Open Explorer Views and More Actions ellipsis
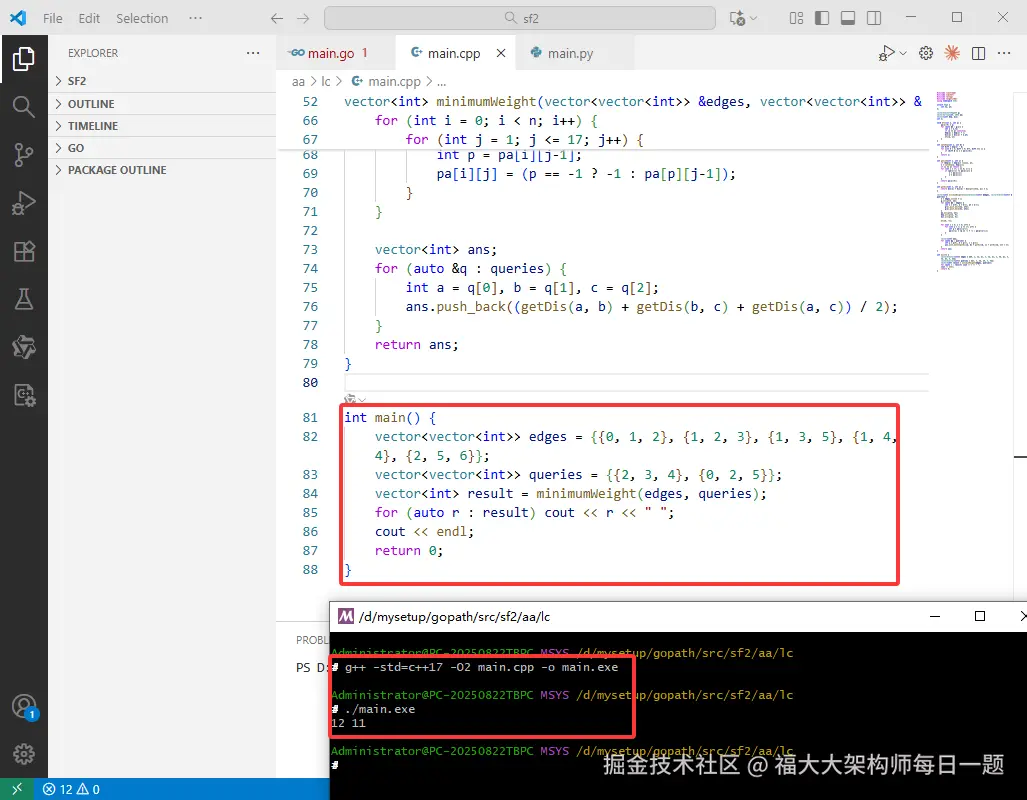The height and width of the screenshot is (800, 1027). click(253, 53)
